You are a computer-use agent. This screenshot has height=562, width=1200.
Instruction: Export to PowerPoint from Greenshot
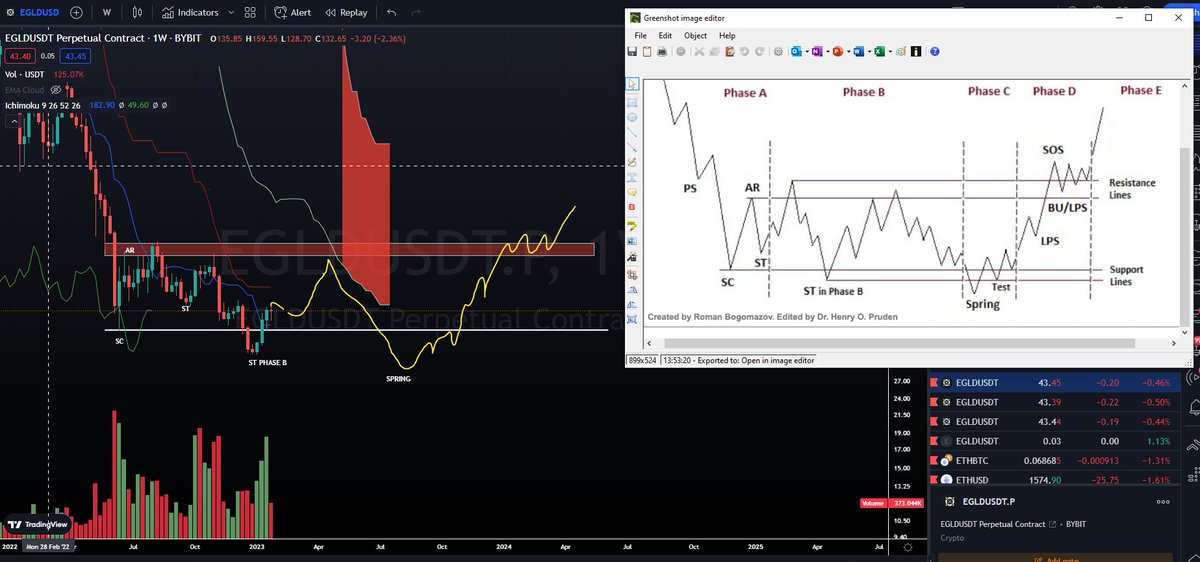click(837, 51)
